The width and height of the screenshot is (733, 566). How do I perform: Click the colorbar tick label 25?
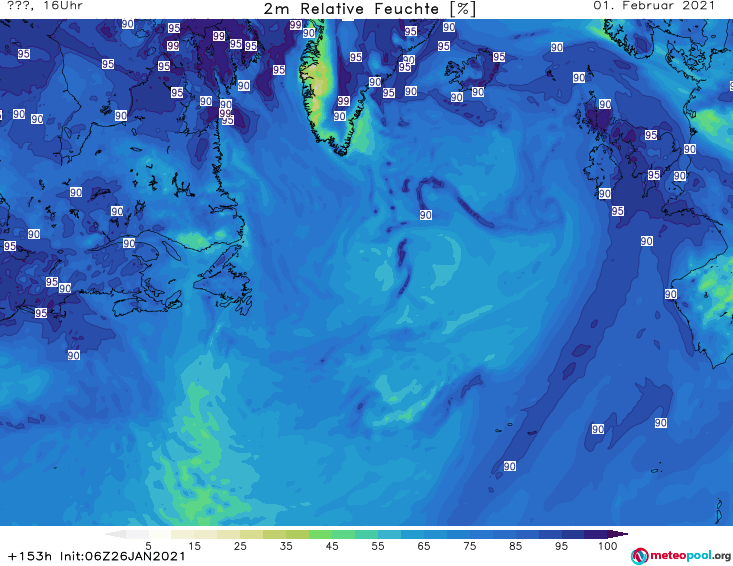[240, 546]
